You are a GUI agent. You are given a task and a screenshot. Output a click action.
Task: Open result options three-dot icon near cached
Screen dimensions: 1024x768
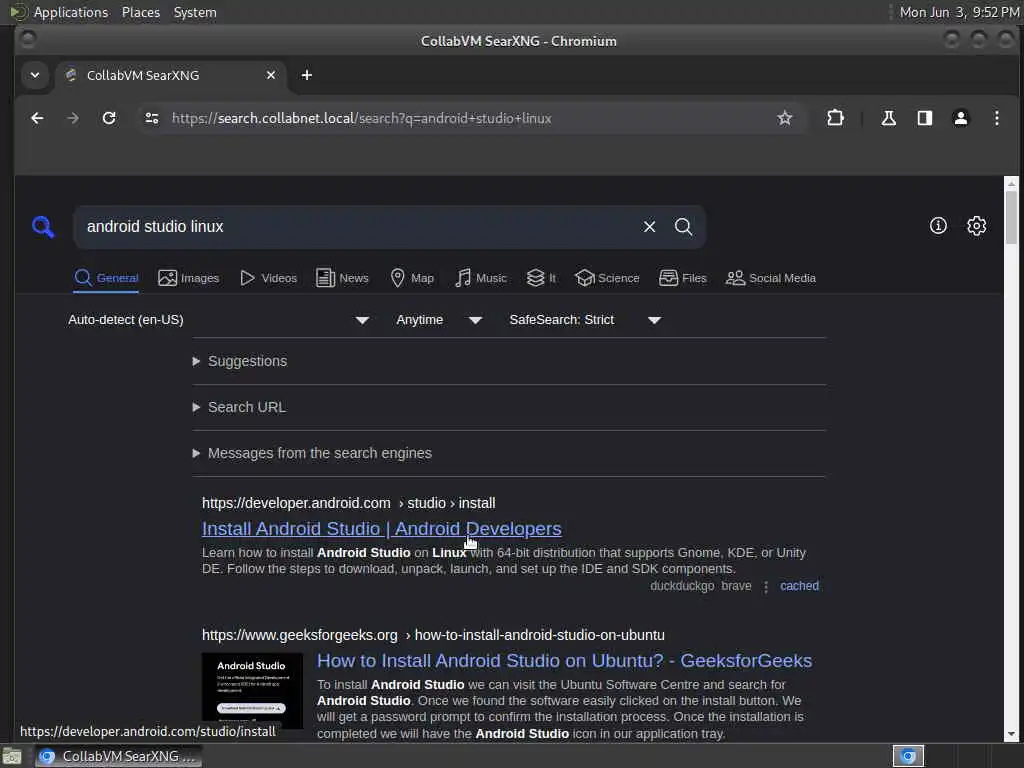click(x=766, y=586)
